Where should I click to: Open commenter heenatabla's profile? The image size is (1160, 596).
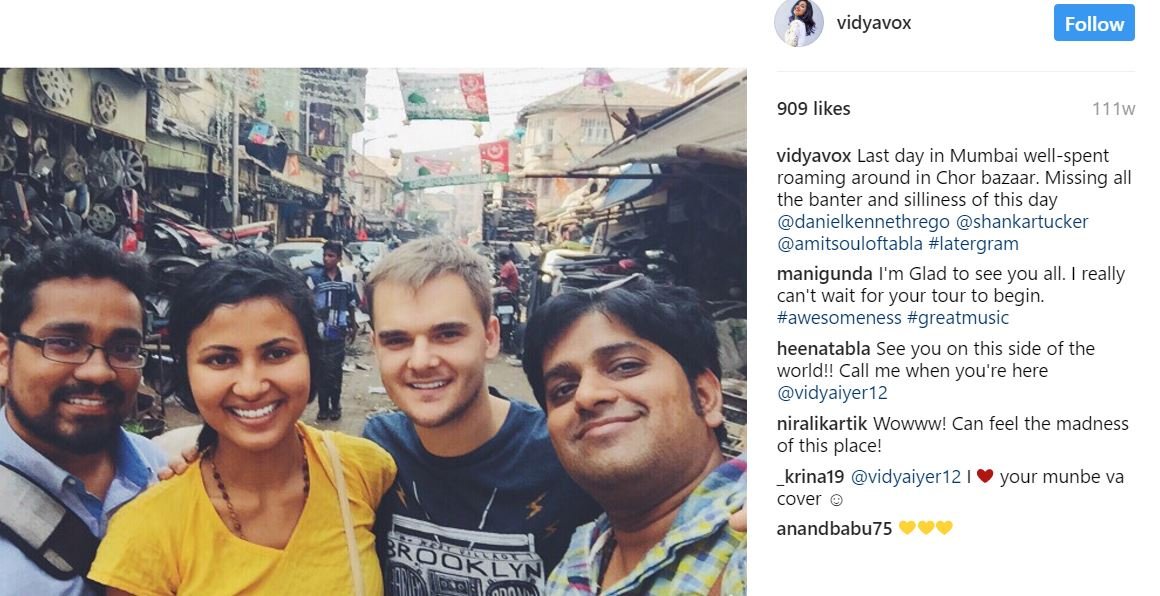pyautogui.click(x=823, y=349)
